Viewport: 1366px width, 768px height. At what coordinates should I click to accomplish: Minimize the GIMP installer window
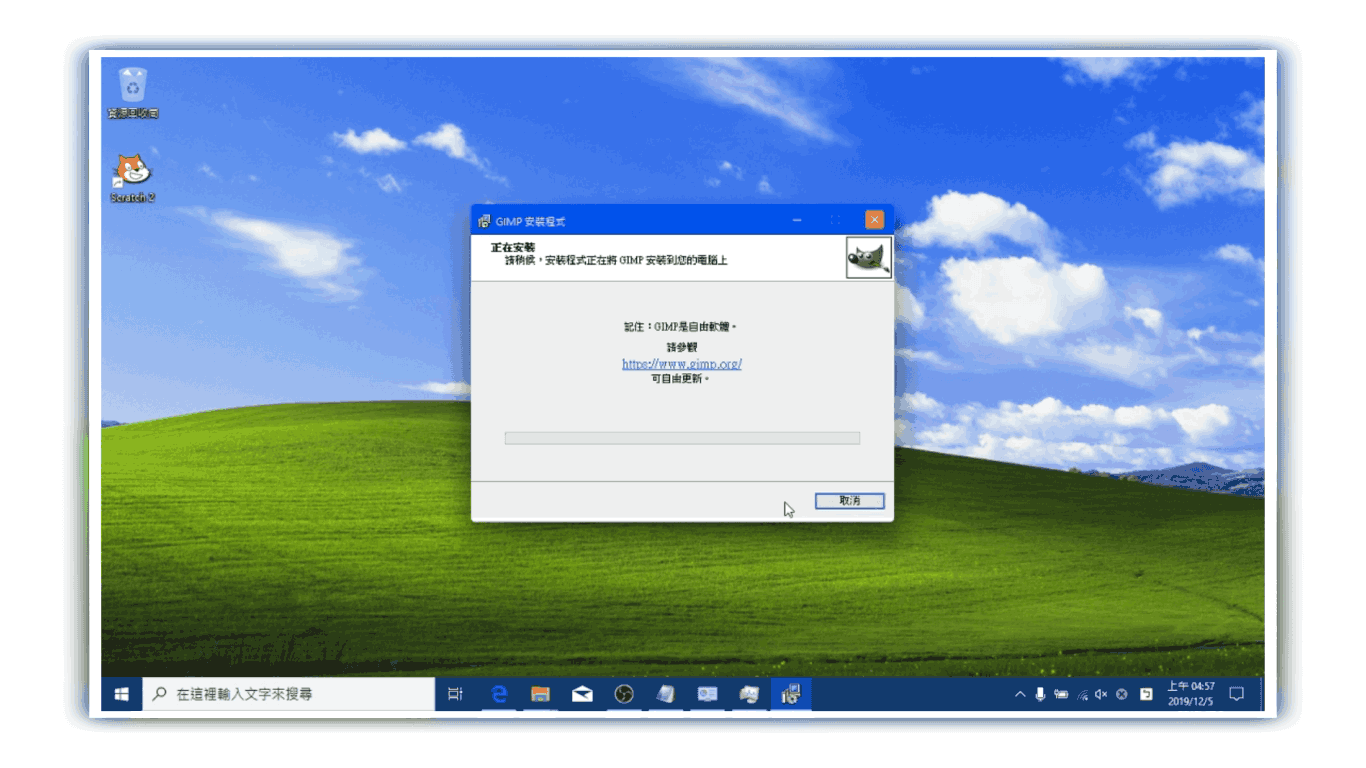(797, 220)
